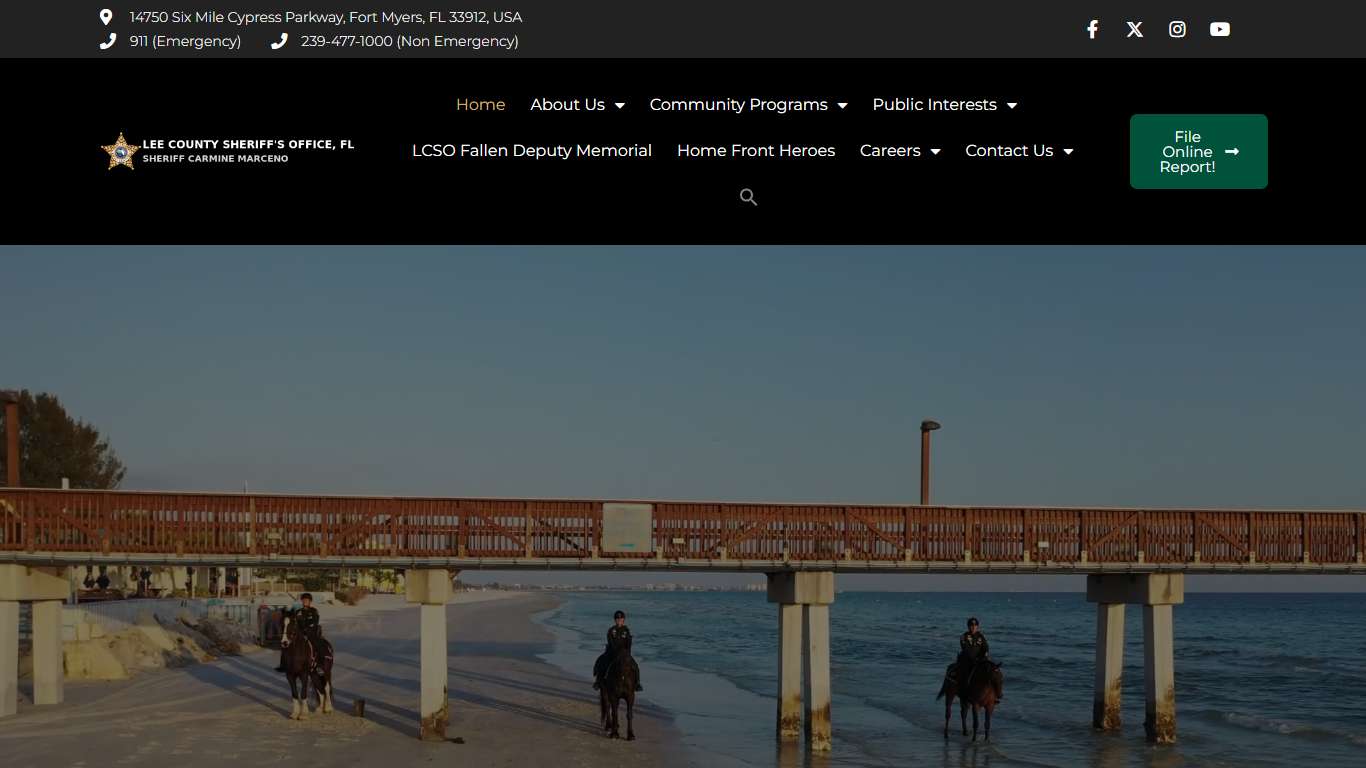Image resolution: width=1366 pixels, height=768 pixels.
Task: Click the location pin icon
Action: coord(107,16)
